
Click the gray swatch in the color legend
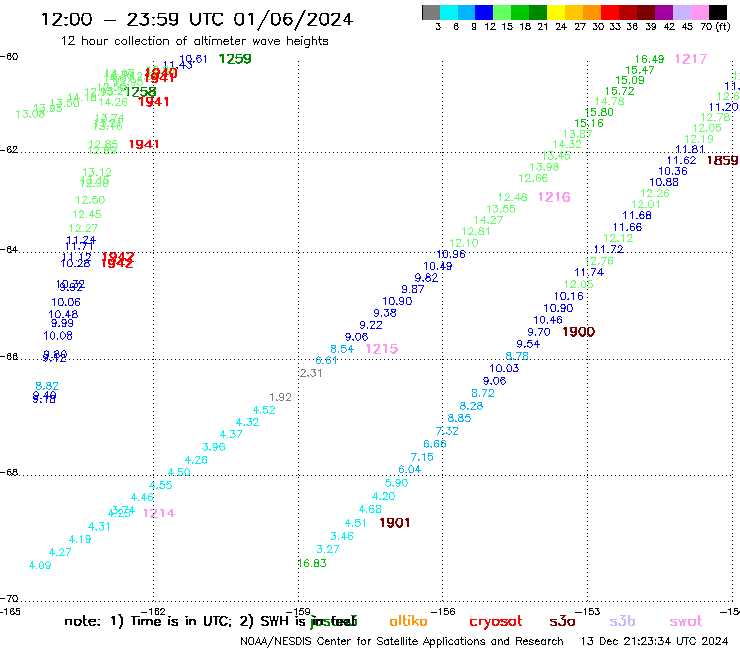431,12
